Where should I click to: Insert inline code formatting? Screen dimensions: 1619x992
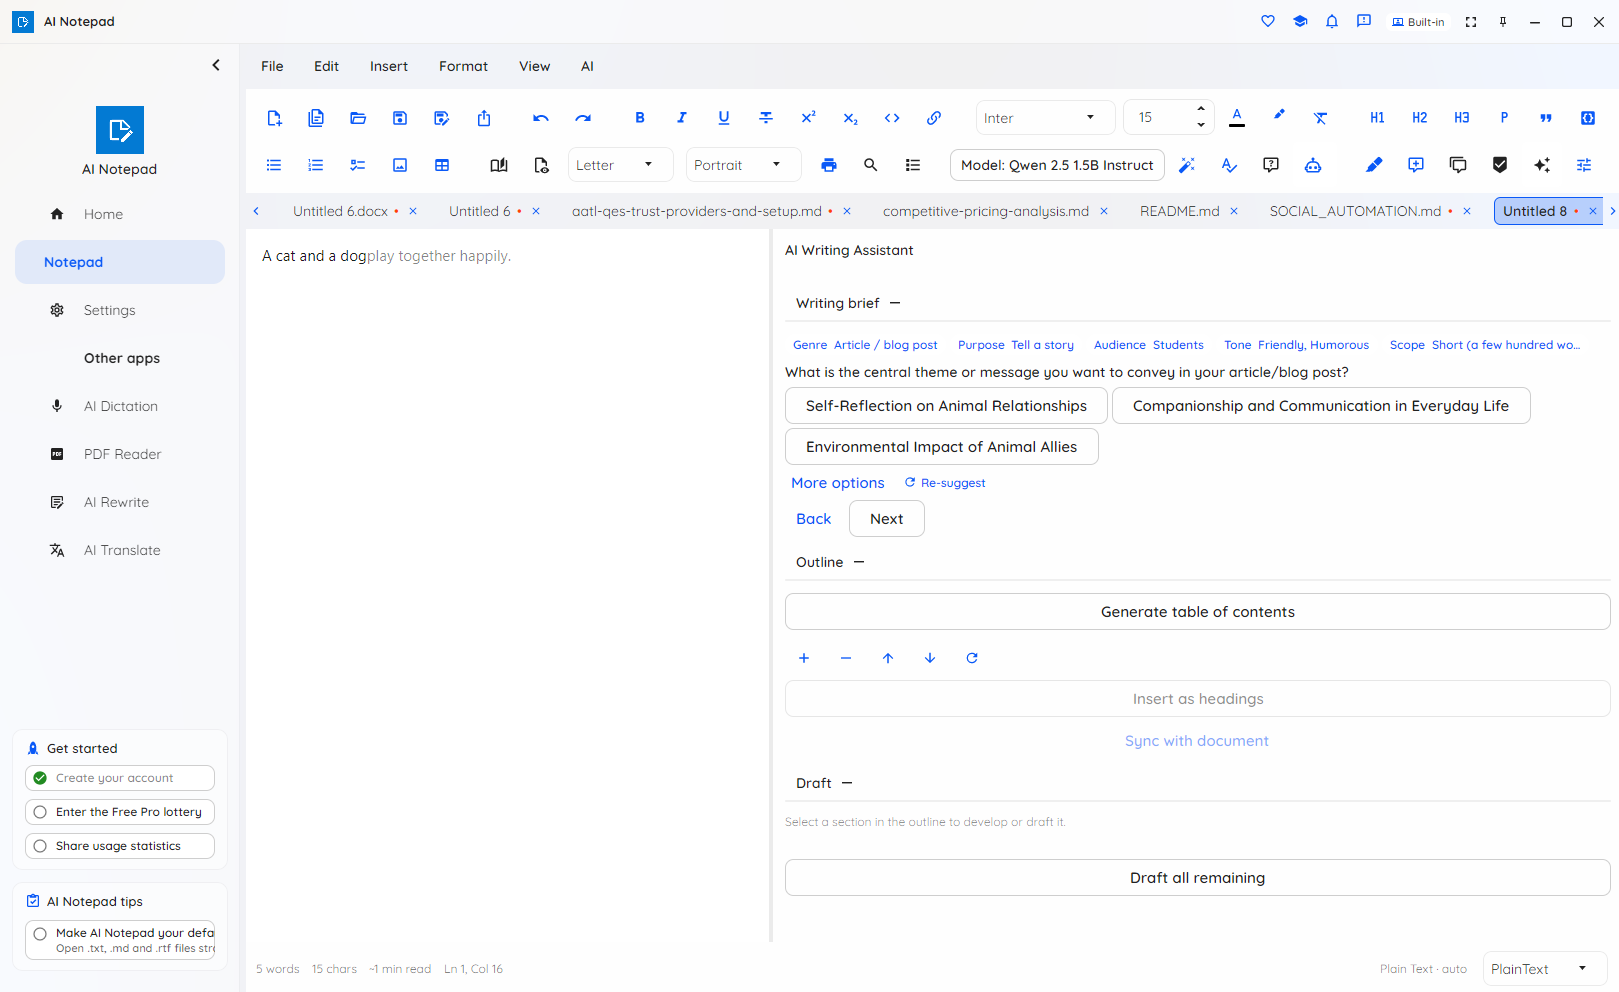892,118
